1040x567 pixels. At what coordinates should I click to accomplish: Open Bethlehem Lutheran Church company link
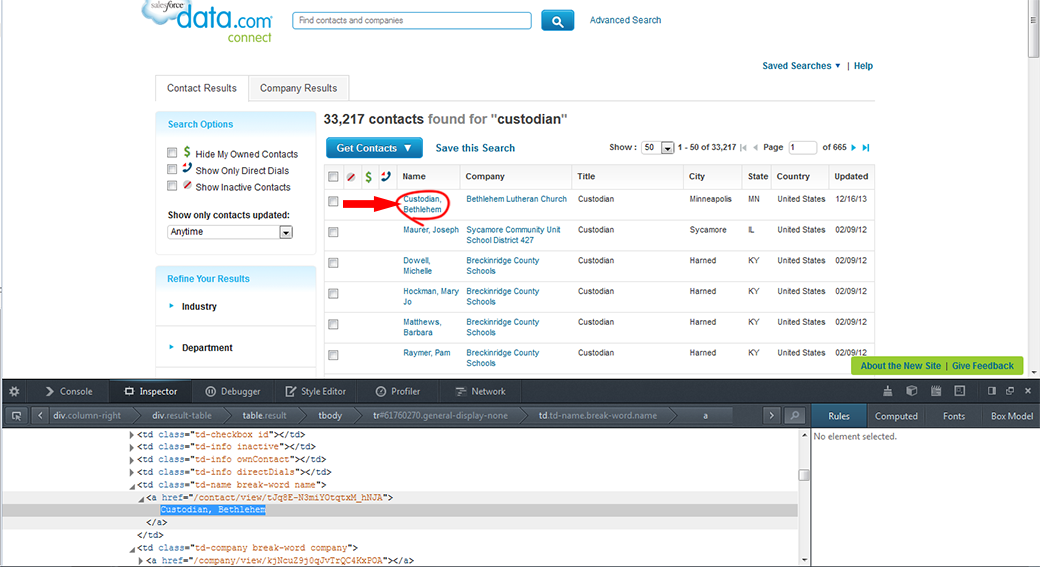[x=517, y=199]
